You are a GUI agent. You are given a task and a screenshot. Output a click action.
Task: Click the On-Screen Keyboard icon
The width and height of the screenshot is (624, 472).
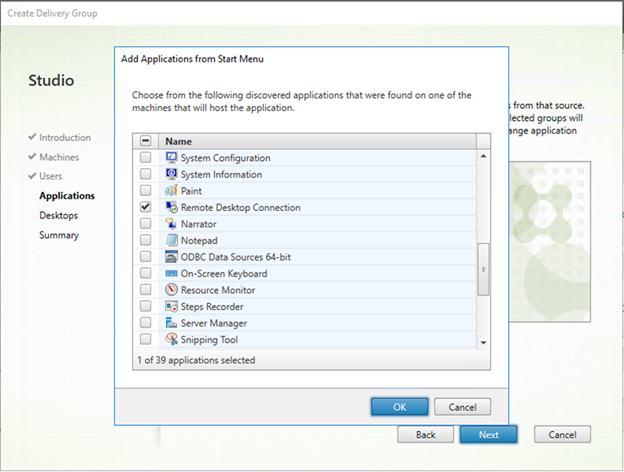pos(171,273)
